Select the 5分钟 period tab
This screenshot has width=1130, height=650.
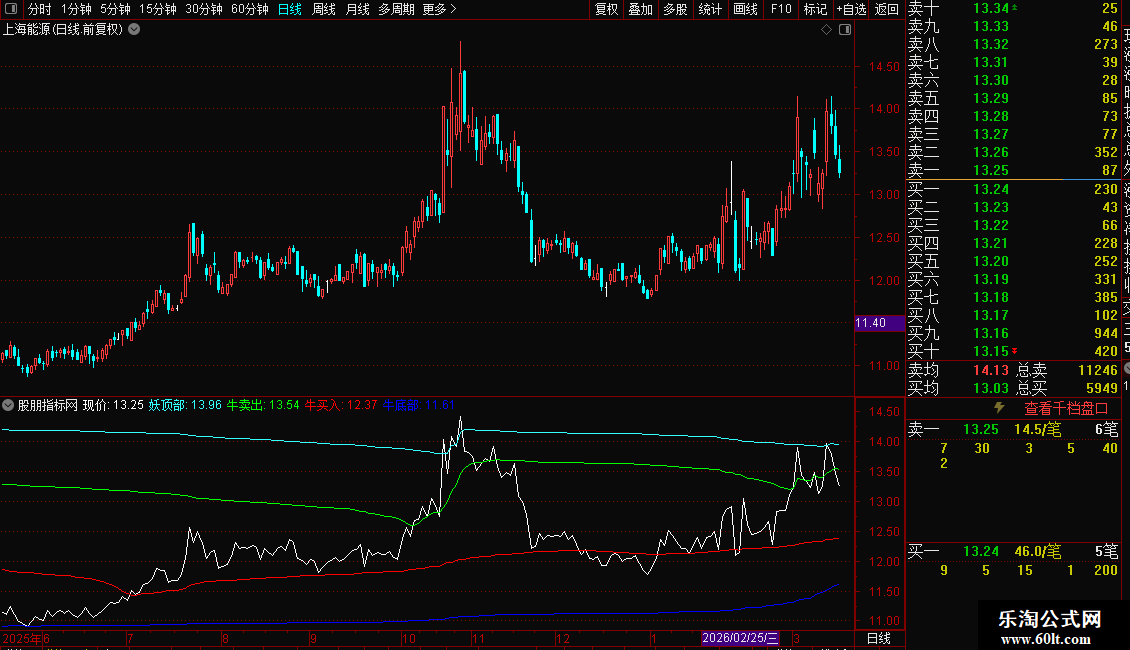(115, 9)
